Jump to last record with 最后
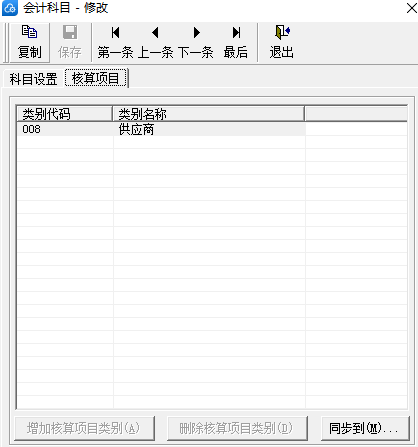This screenshot has width=418, height=447. (x=236, y=42)
